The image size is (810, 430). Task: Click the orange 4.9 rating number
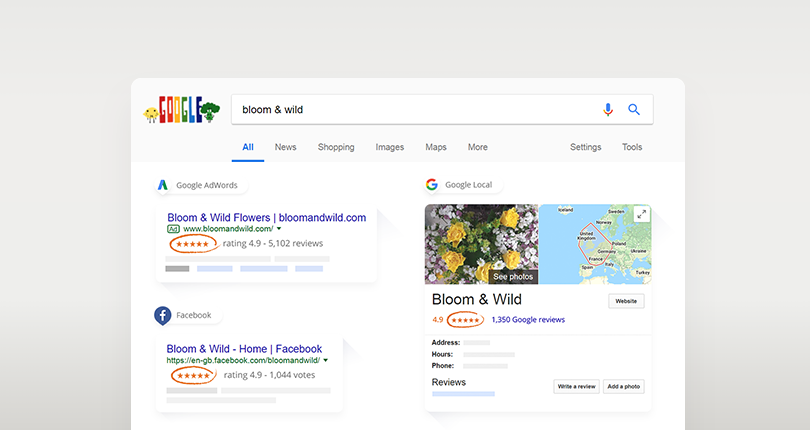[x=438, y=320]
